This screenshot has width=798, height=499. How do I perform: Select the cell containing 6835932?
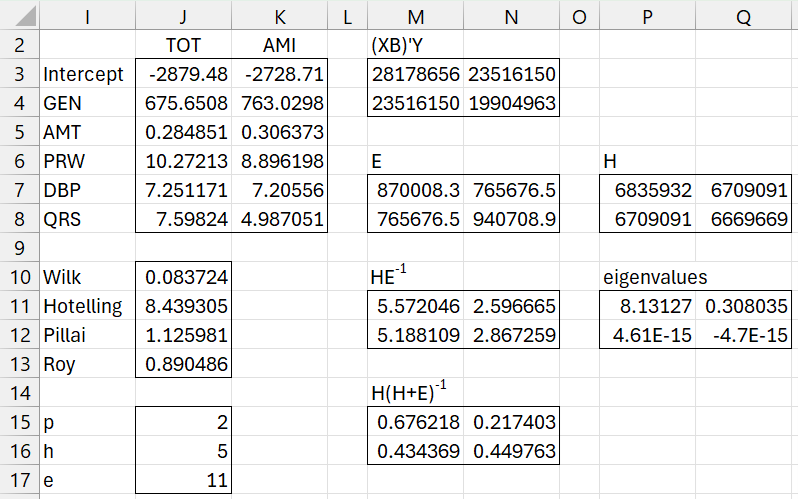(647, 190)
